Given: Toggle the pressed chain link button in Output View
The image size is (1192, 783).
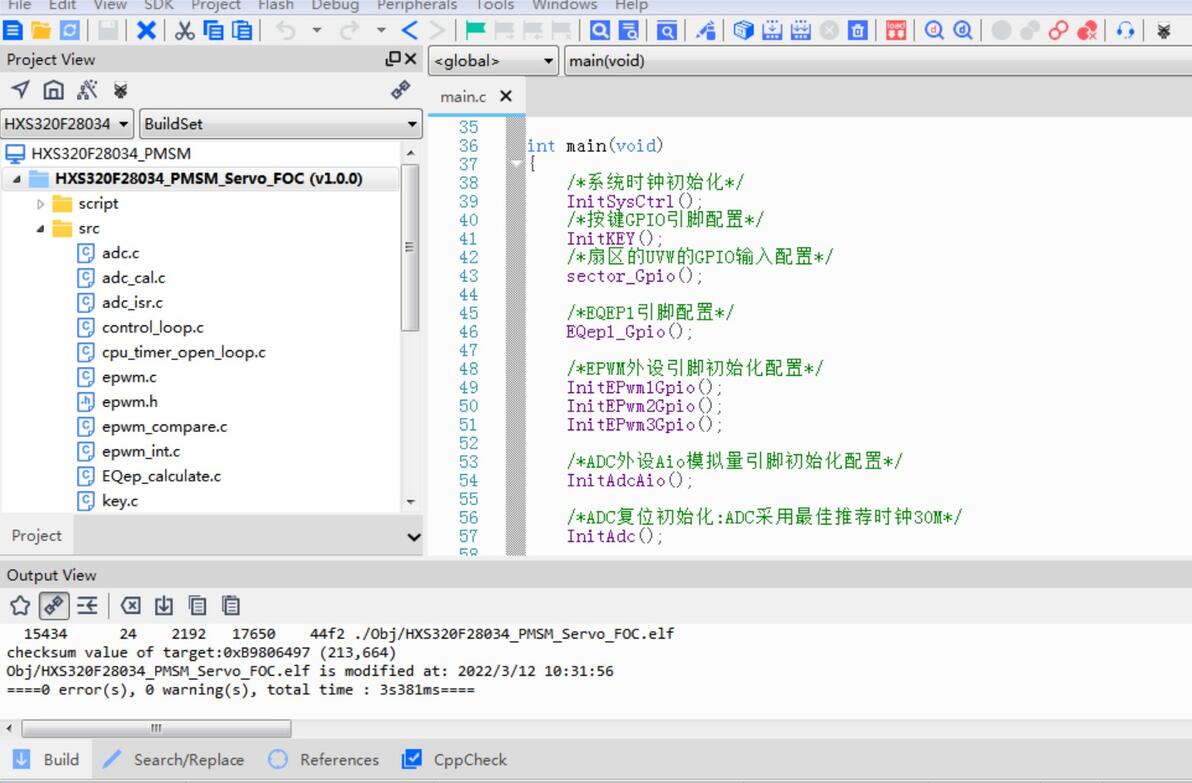Looking at the screenshot, I should [x=54, y=606].
